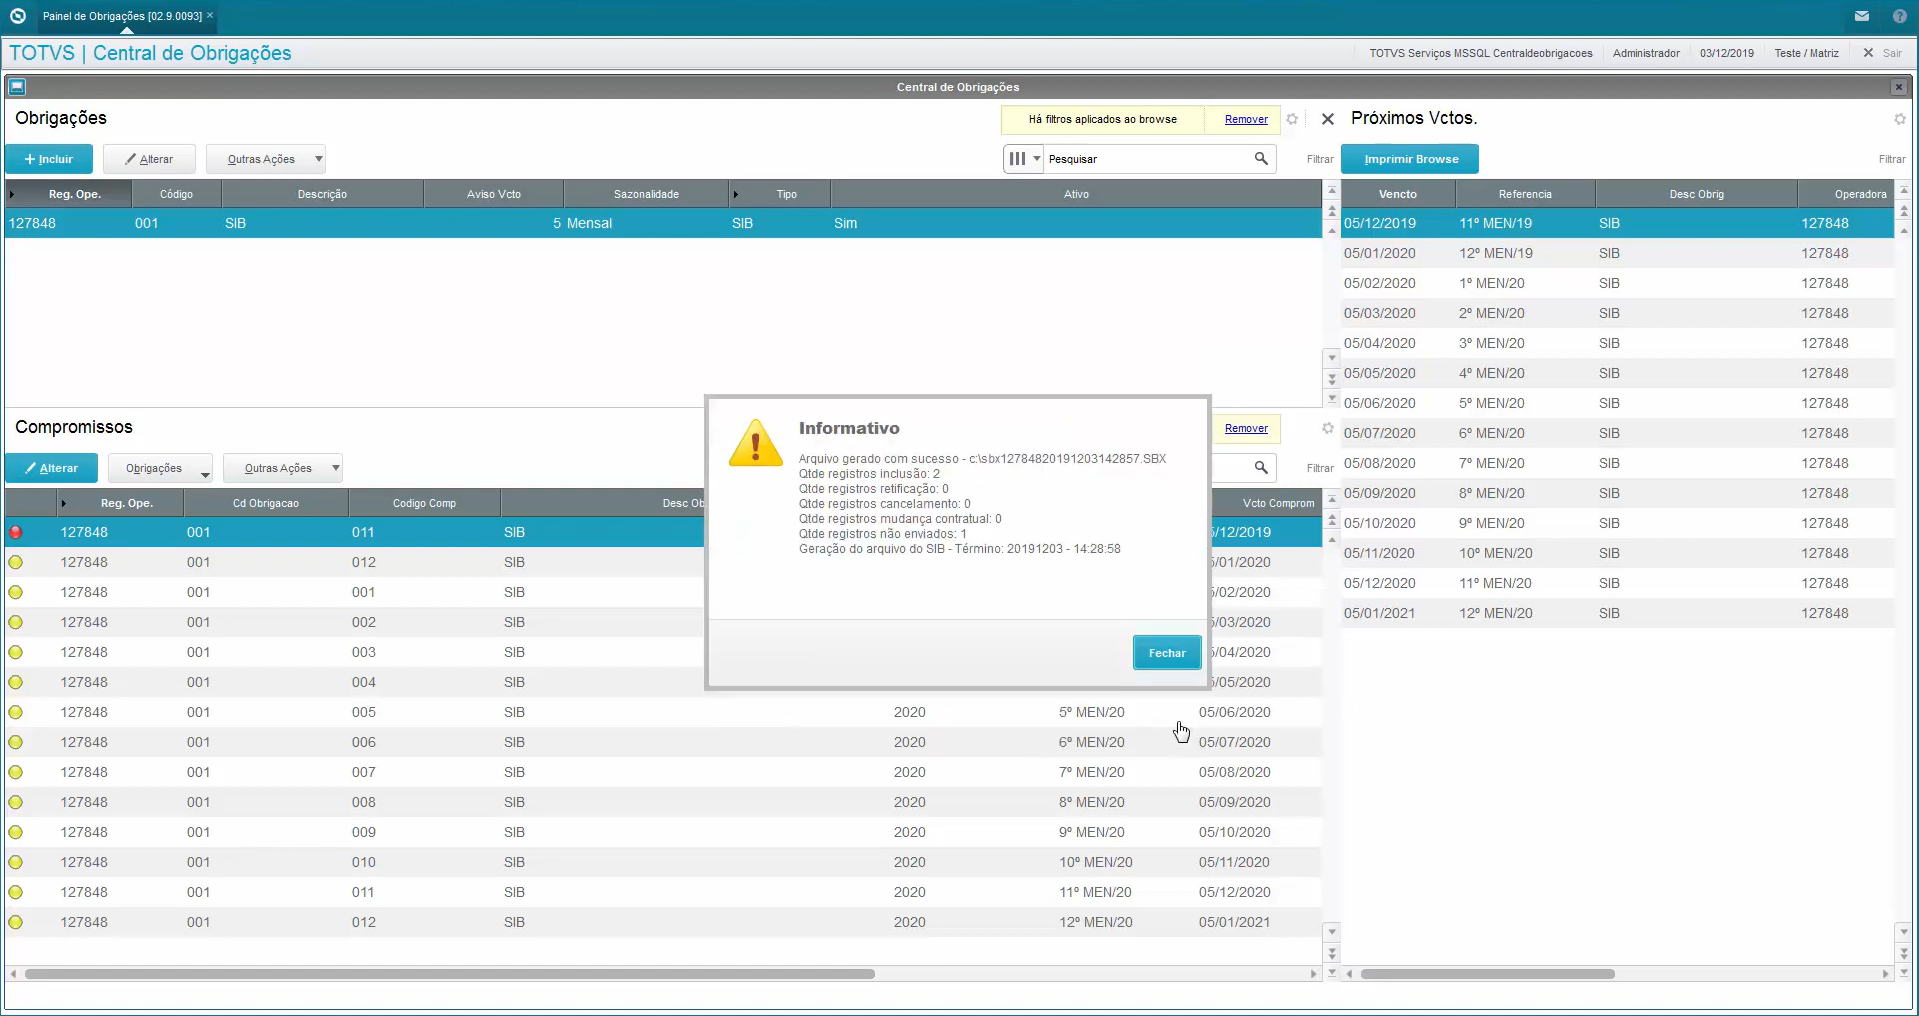The image size is (1919, 1016).
Task: Click Remover link in Compromissos panel
Action: pos(1246,428)
